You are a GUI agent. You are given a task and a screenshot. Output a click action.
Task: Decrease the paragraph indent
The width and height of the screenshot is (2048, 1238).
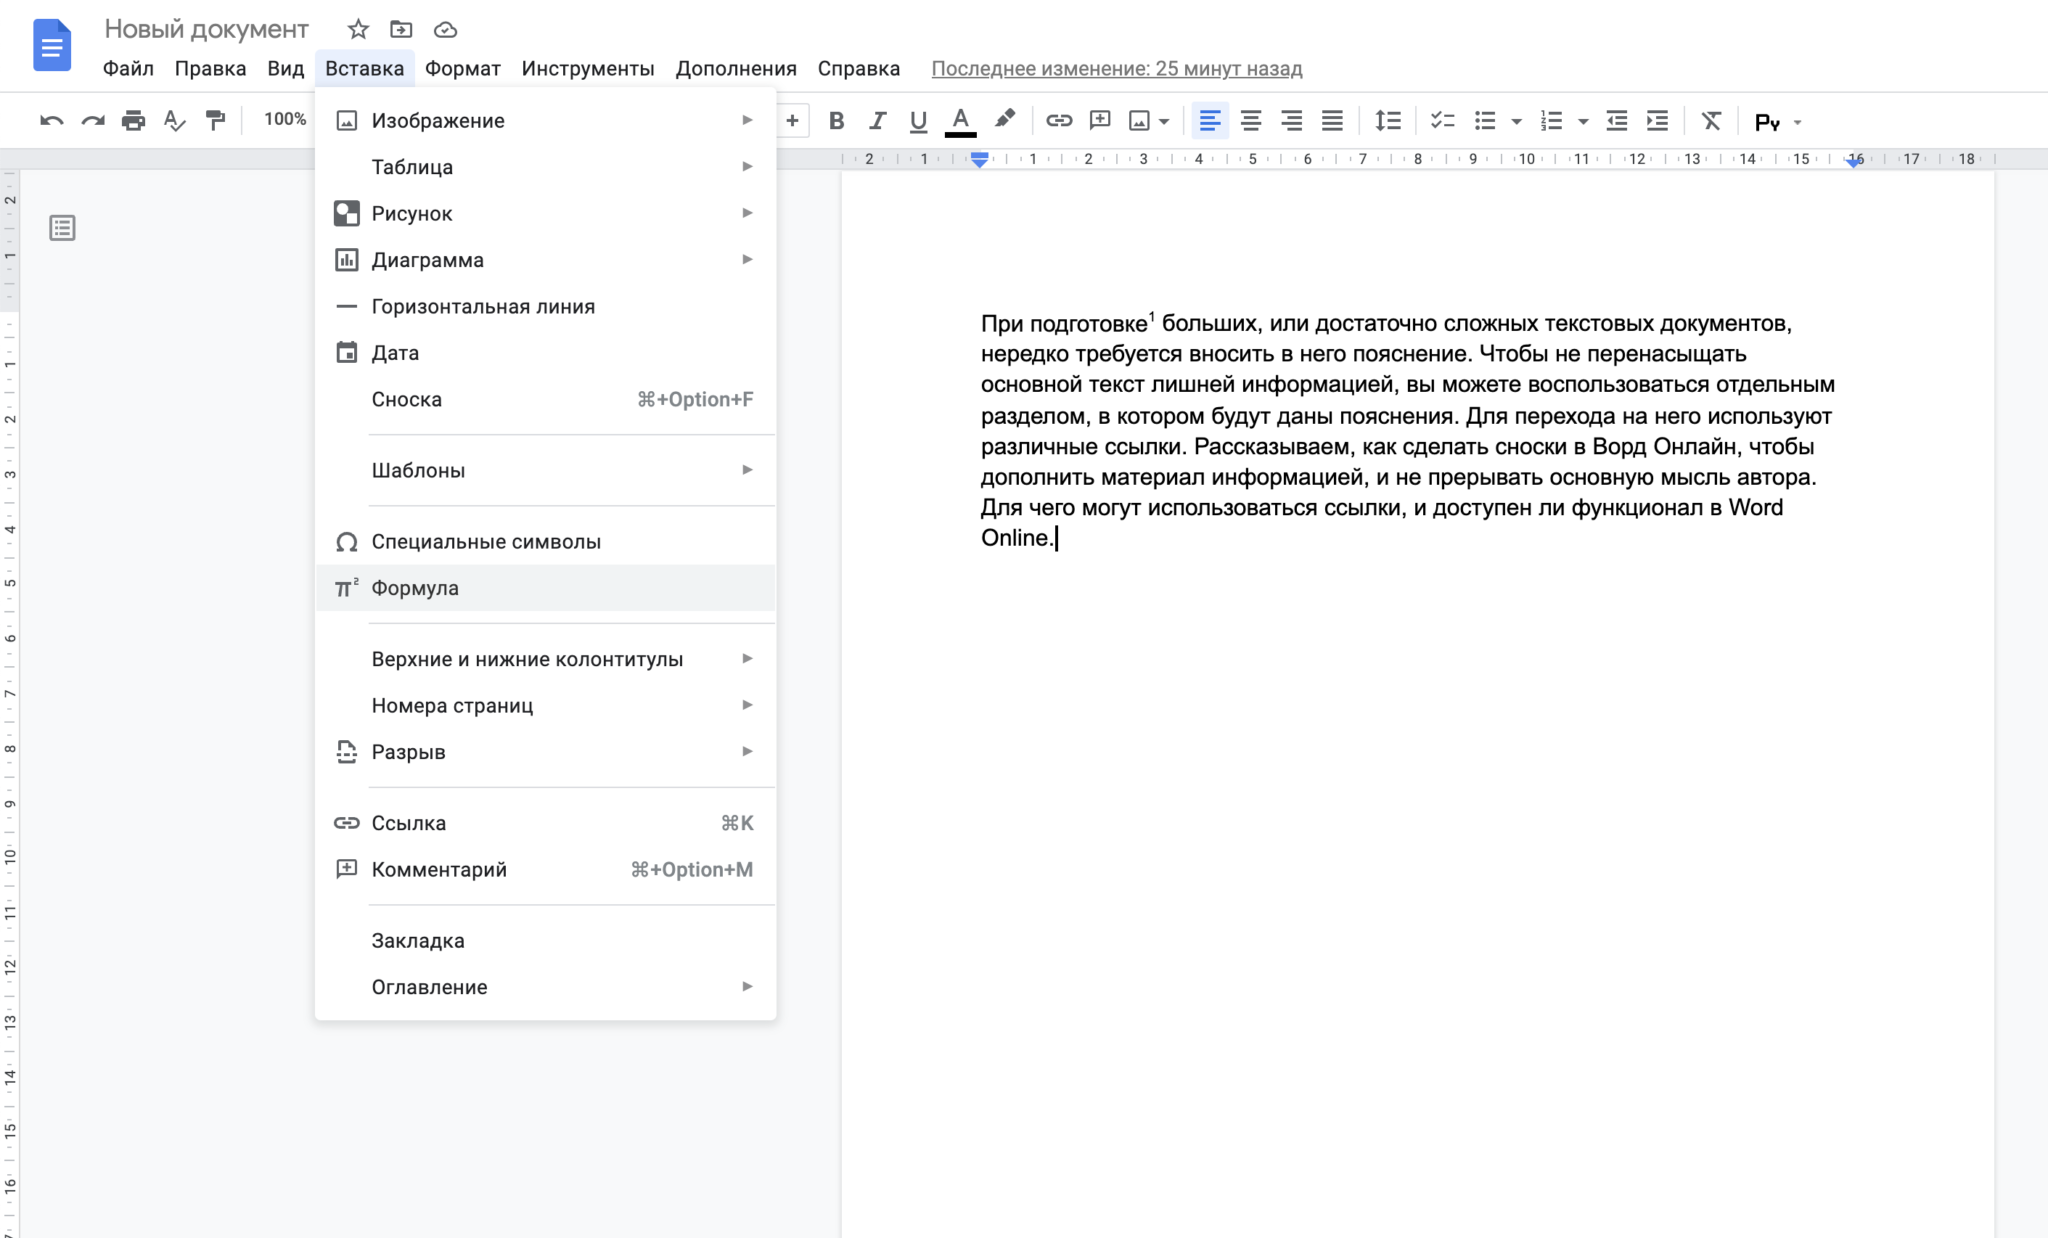[1617, 121]
